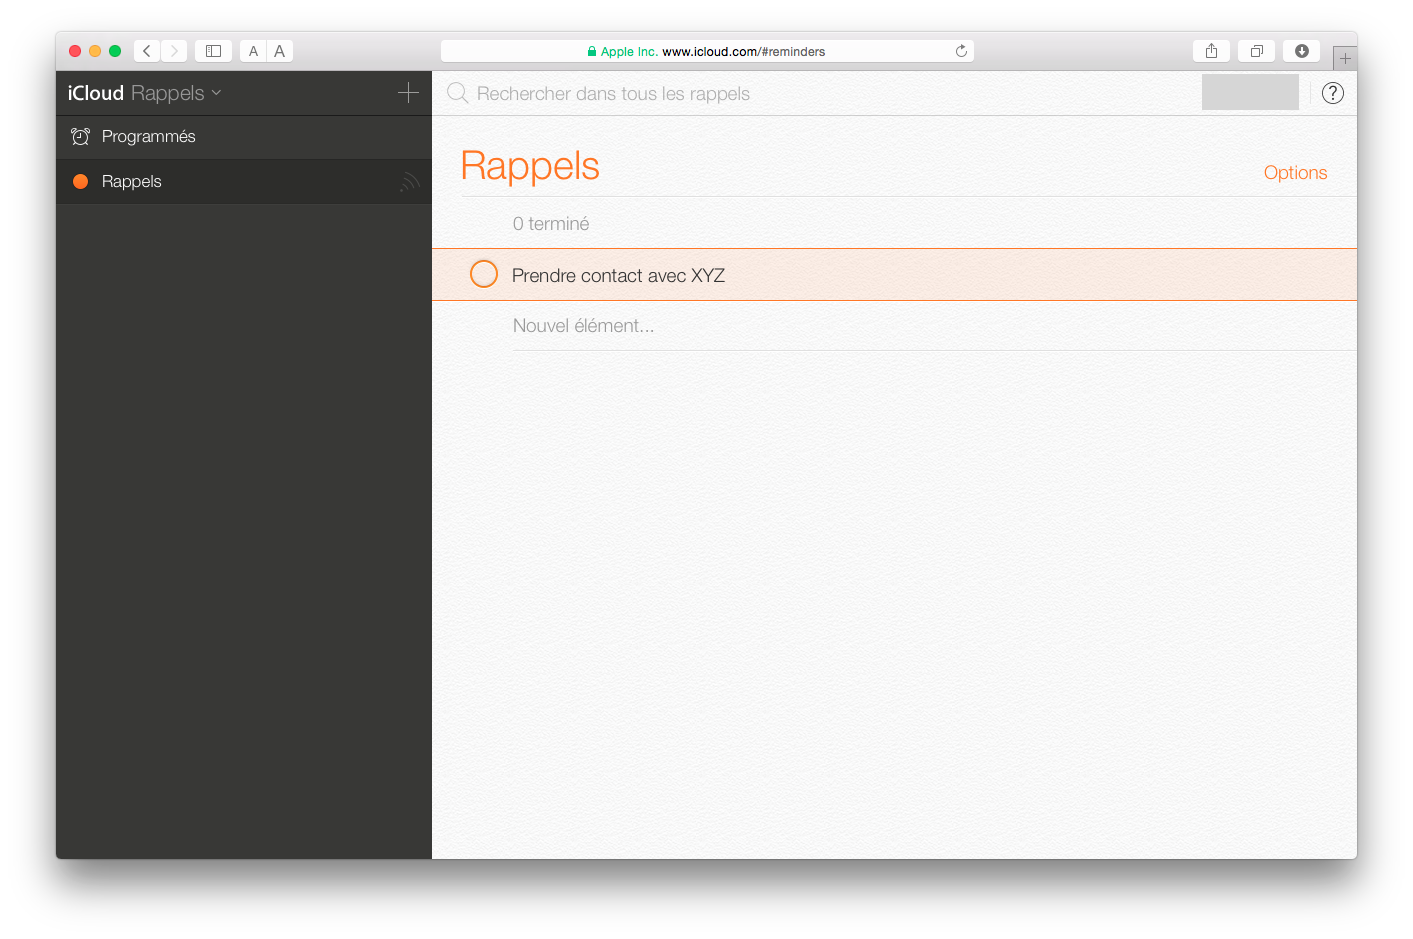This screenshot has width=1413, height=939.
Task: Show Safari downloads
Action: pos(1301,51)
